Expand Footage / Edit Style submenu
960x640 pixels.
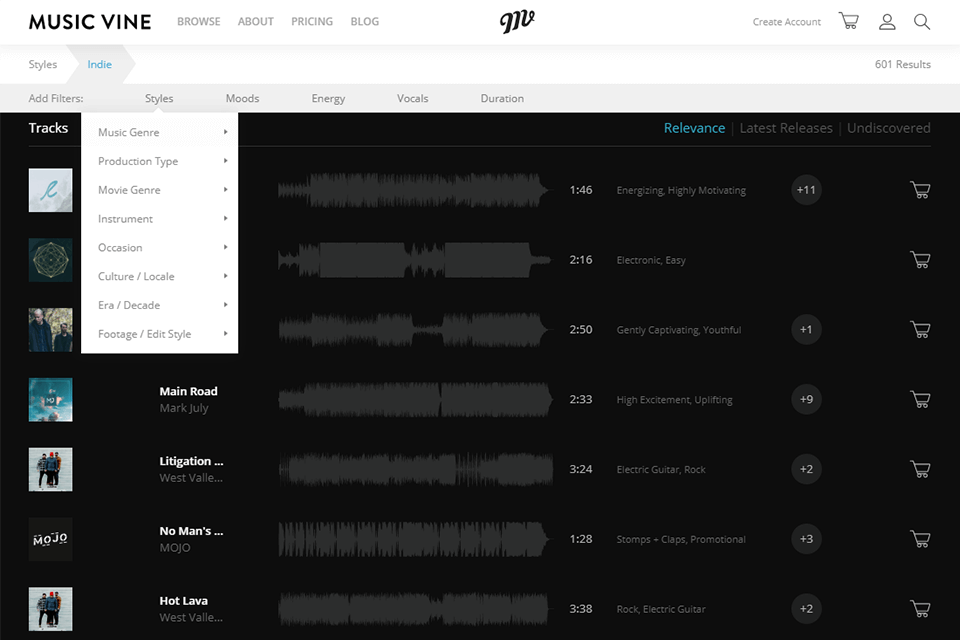point(160,334)
